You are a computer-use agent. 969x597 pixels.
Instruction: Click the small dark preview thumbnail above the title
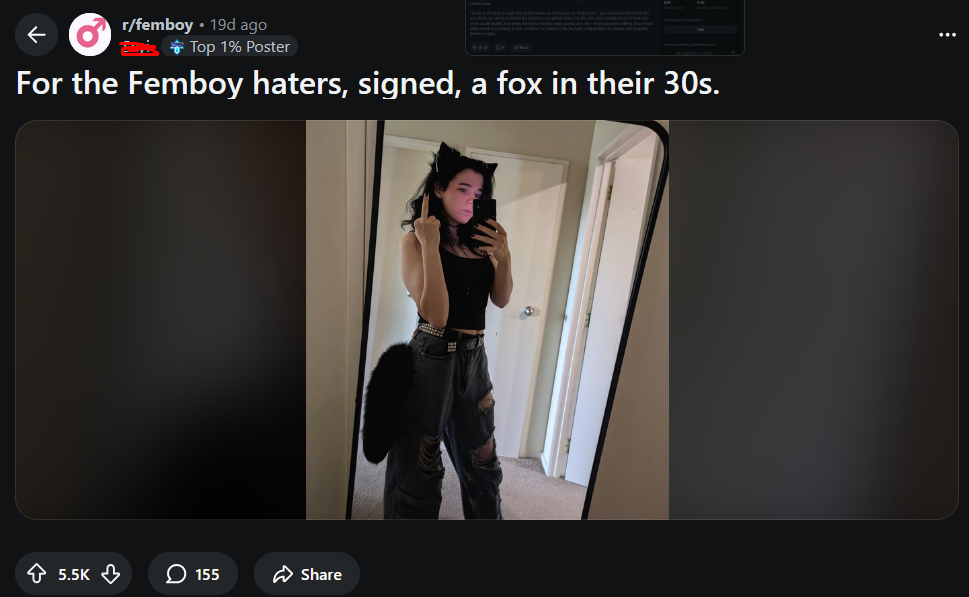point(604,27)
